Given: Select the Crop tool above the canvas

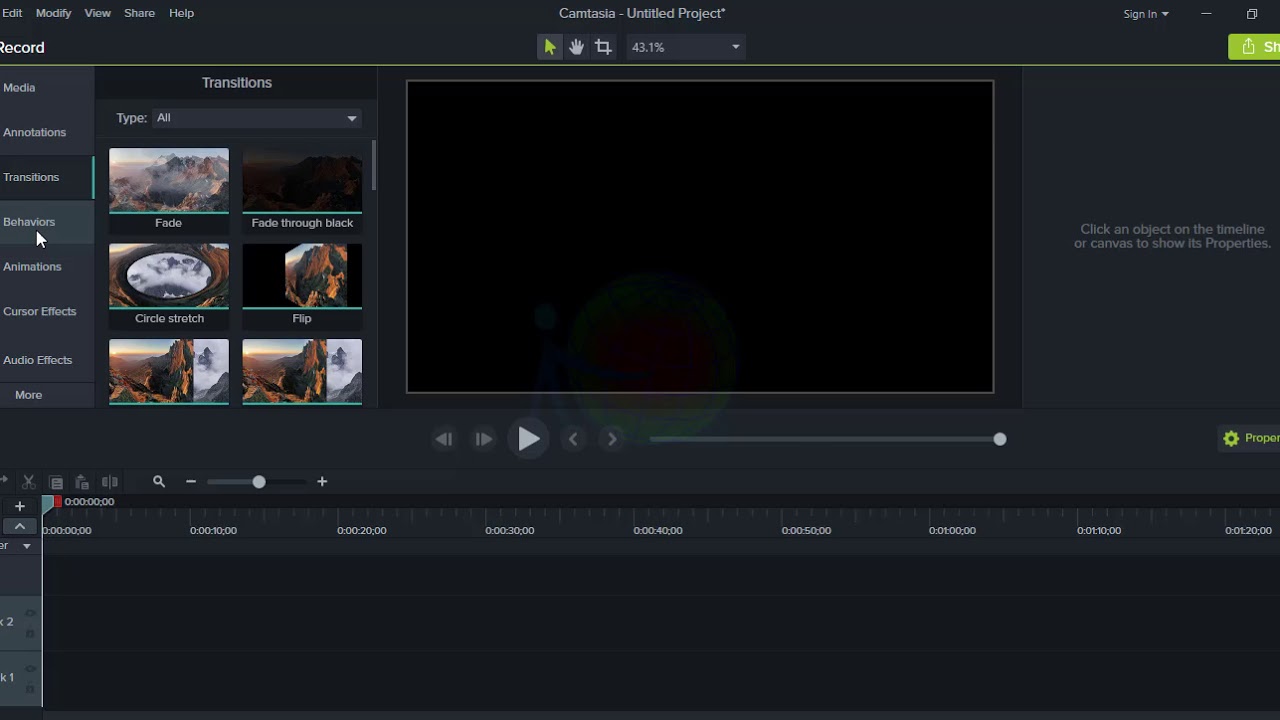Looking at the screenshot, I should pyautogui.click(x=602, y=46).
